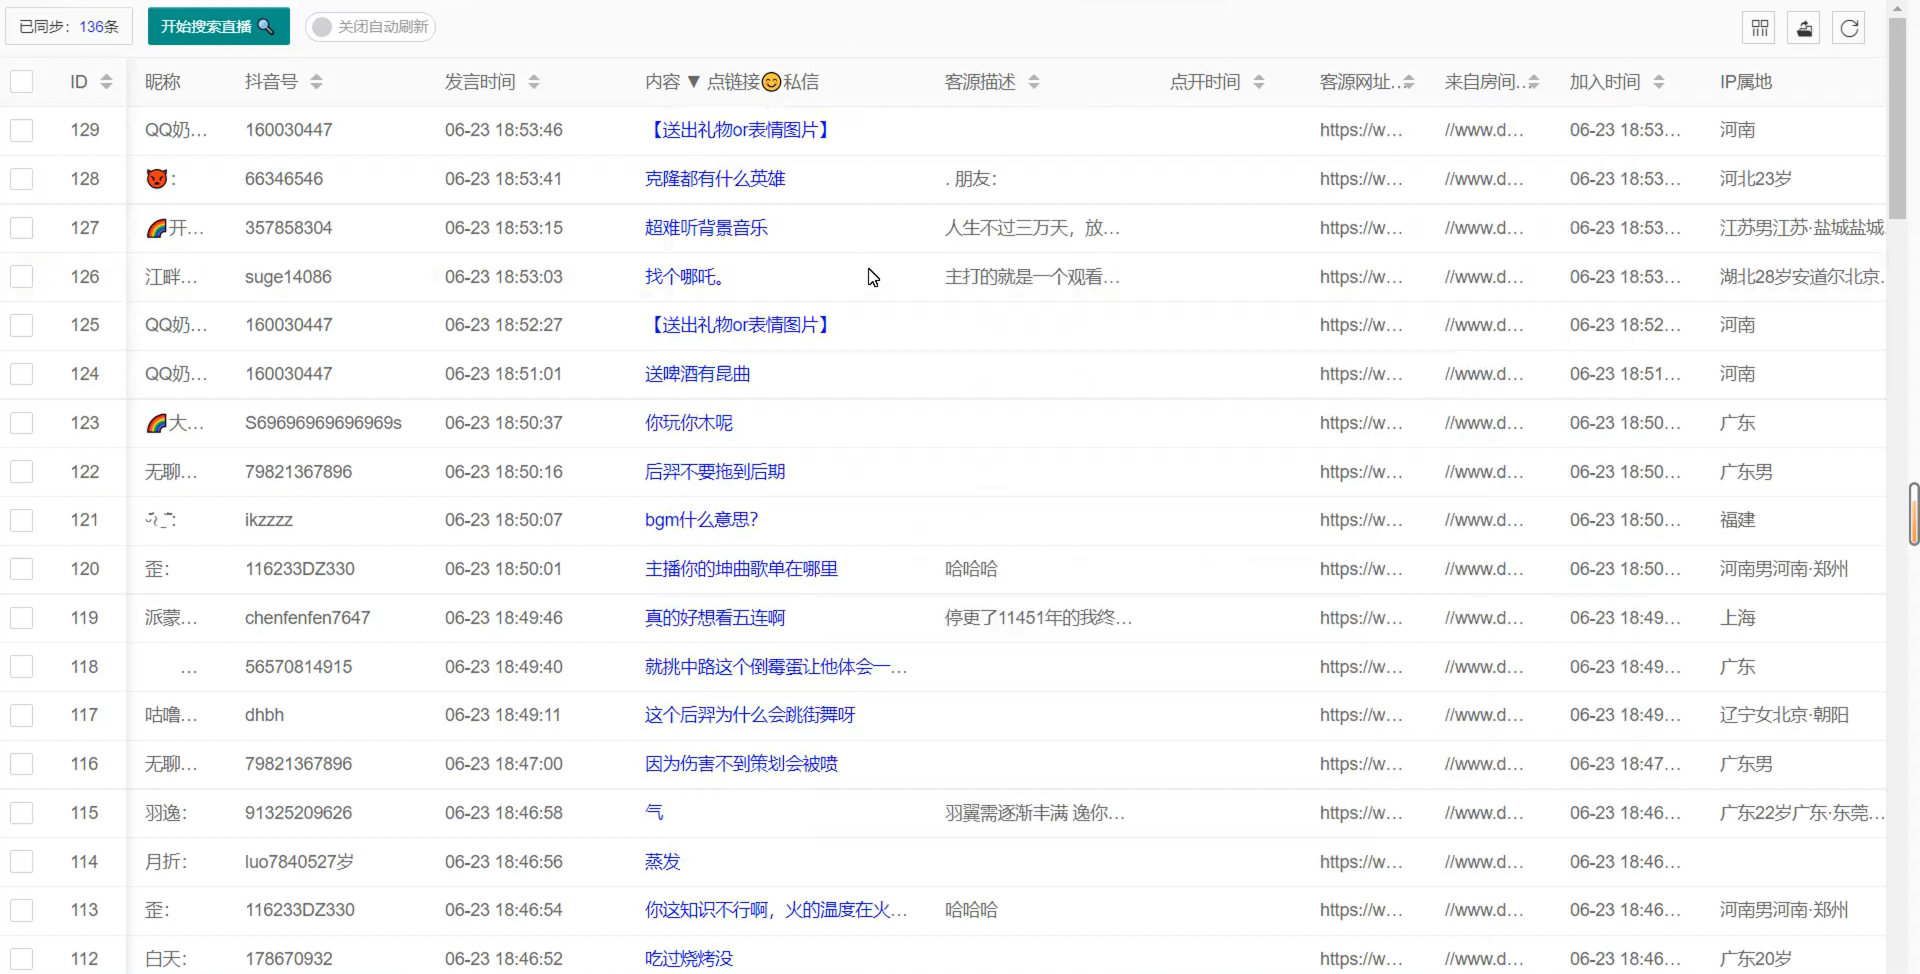
Task: Click 抖音号 S69696969696969s
Action: coord(323,423)
